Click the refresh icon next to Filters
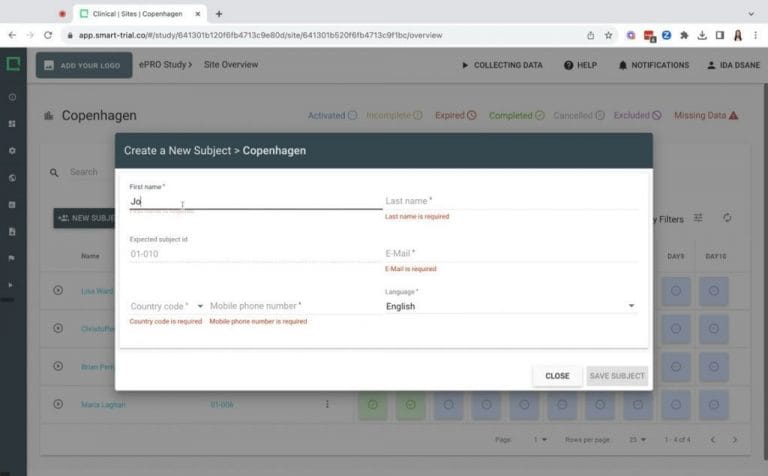 point(727,218)
